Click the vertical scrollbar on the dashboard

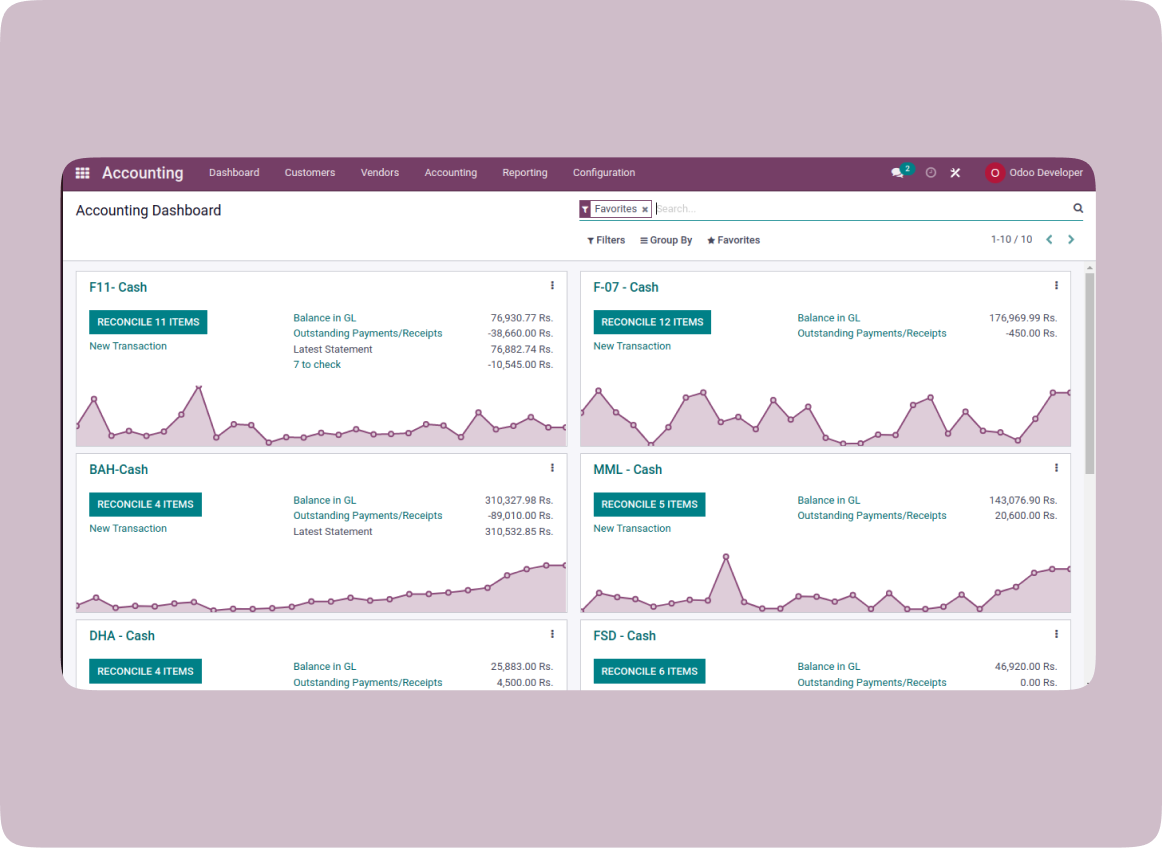[x=1089, y=372]
